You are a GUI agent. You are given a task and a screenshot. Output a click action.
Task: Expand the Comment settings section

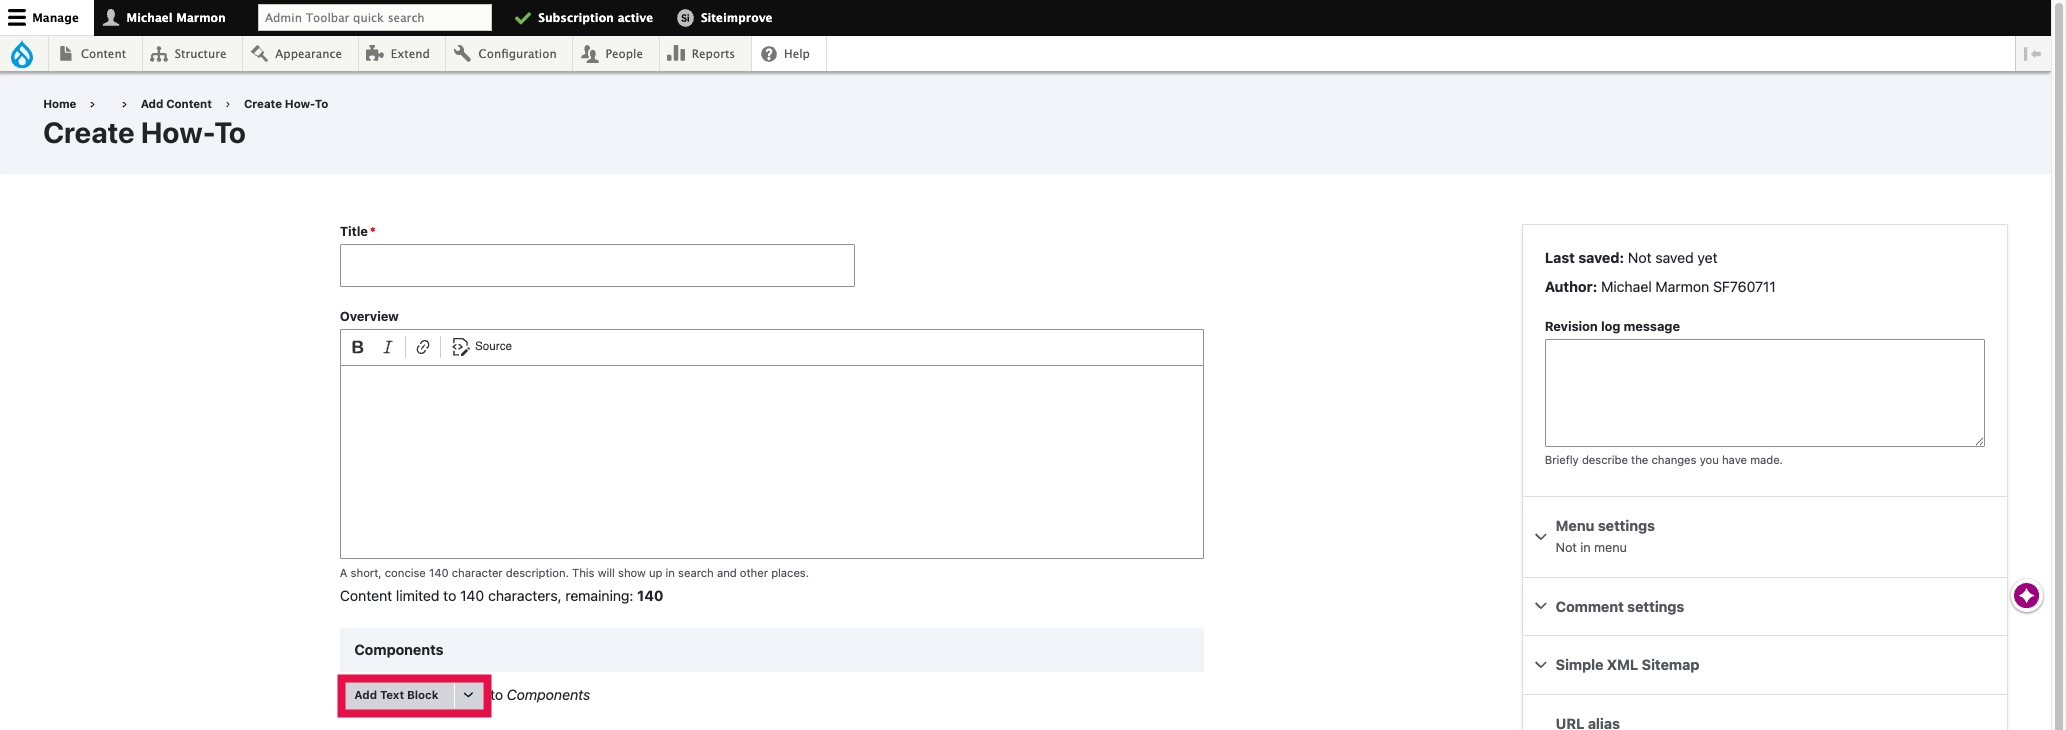[1764, 607]
